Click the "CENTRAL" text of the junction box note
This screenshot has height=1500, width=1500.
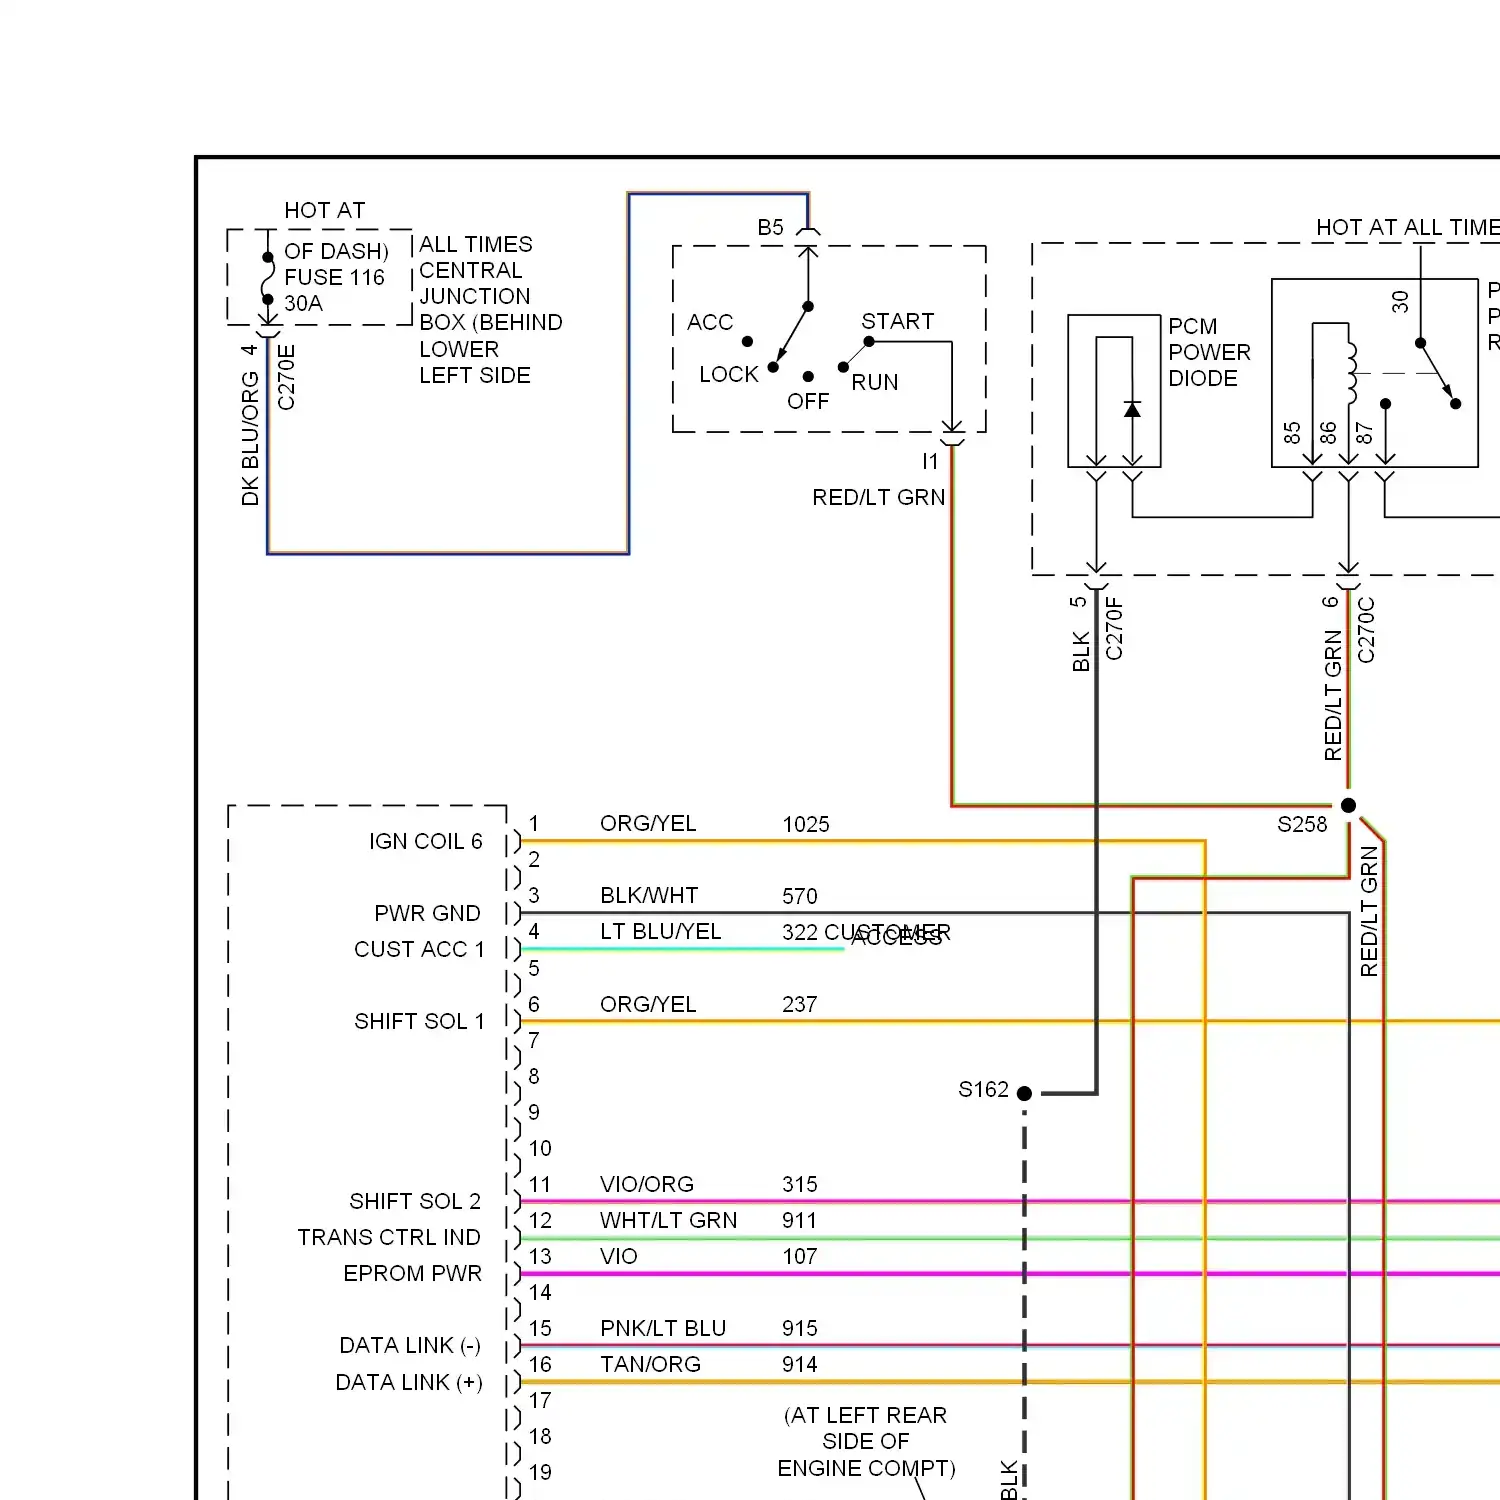pos(470,270)
